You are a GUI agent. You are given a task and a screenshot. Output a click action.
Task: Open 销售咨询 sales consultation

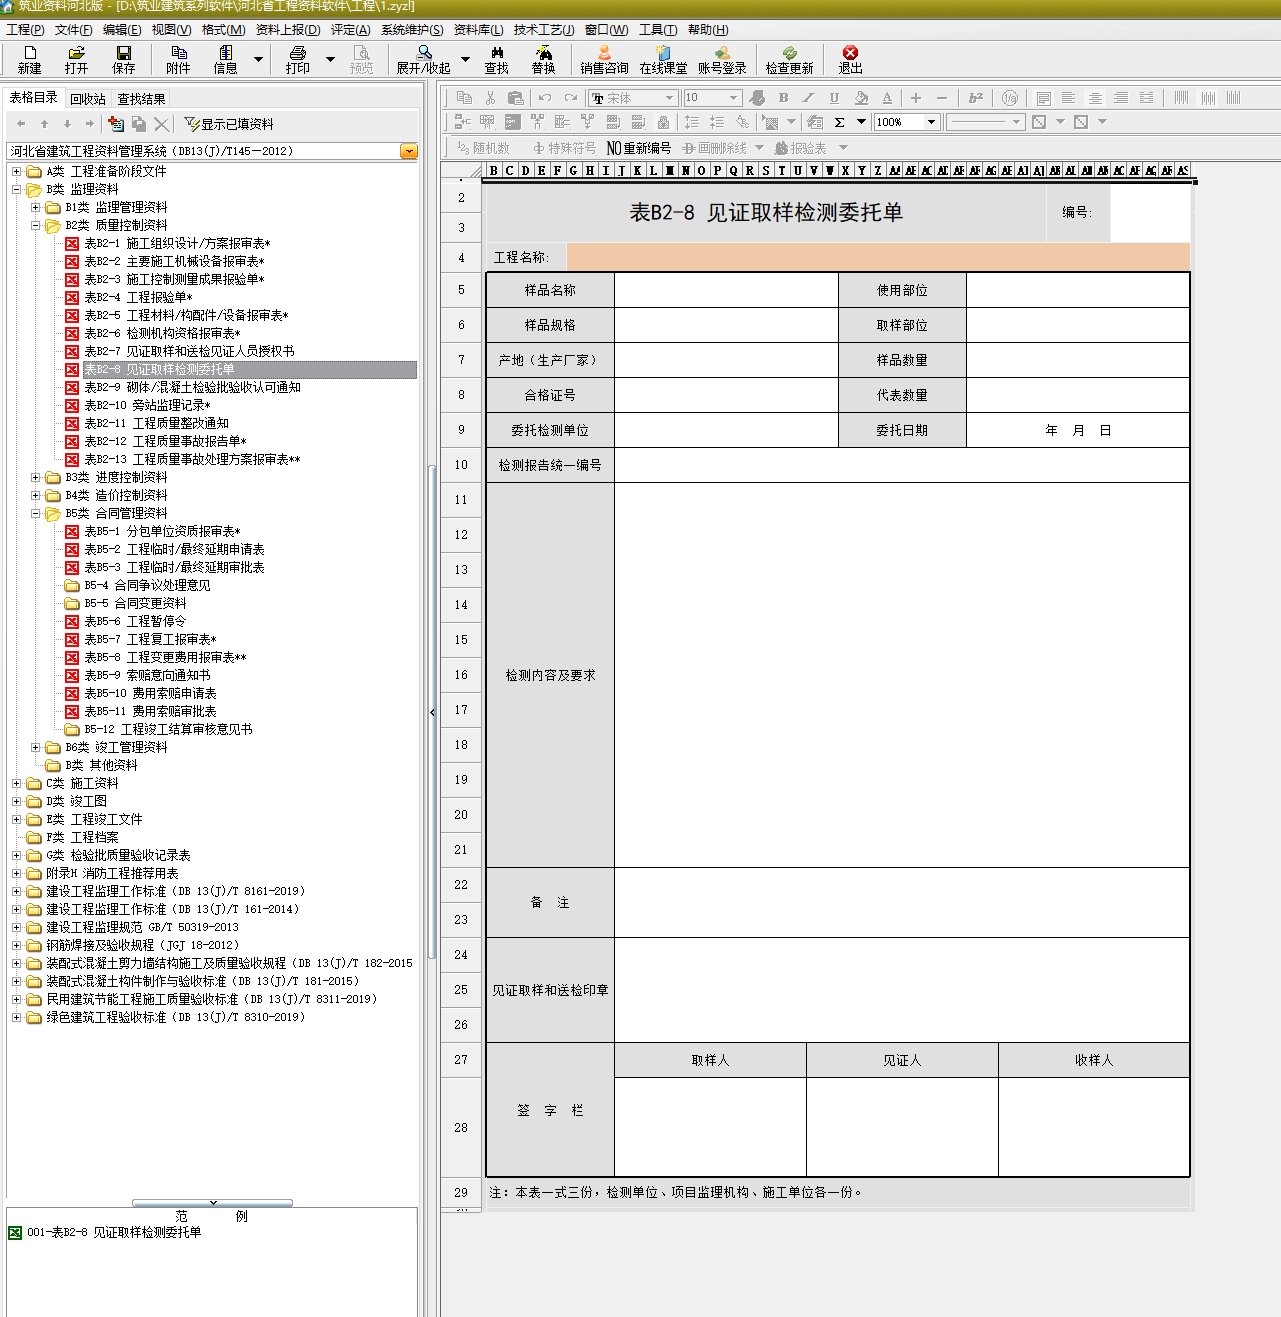(x=604, y=60)
